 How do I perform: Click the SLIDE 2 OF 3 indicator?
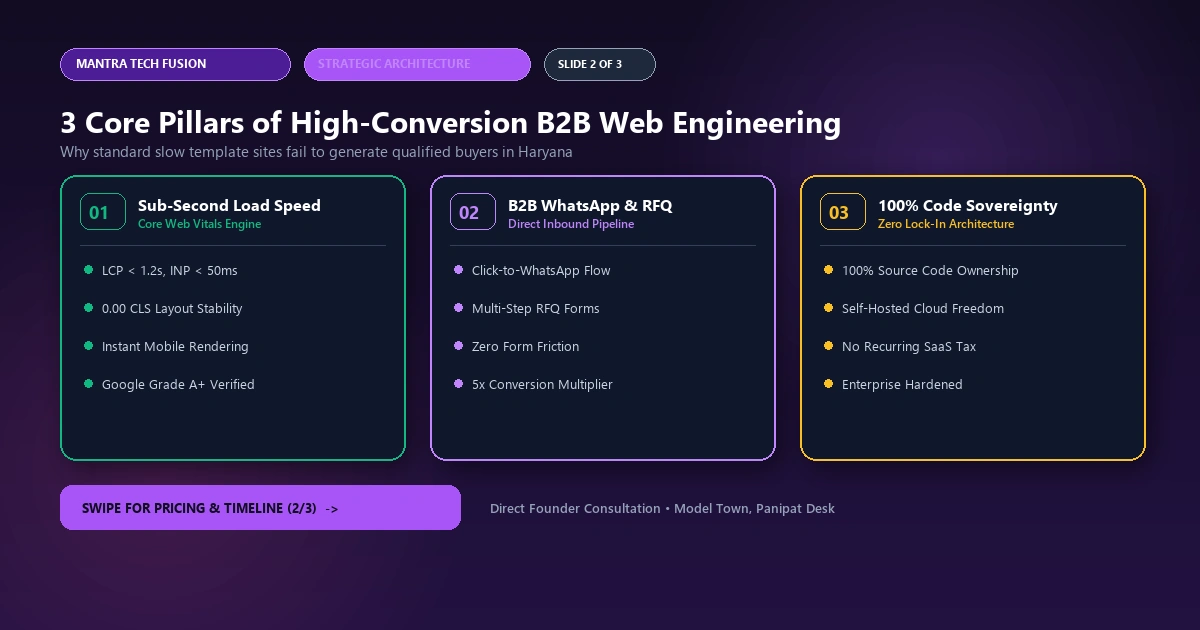(x=600, y=64)
